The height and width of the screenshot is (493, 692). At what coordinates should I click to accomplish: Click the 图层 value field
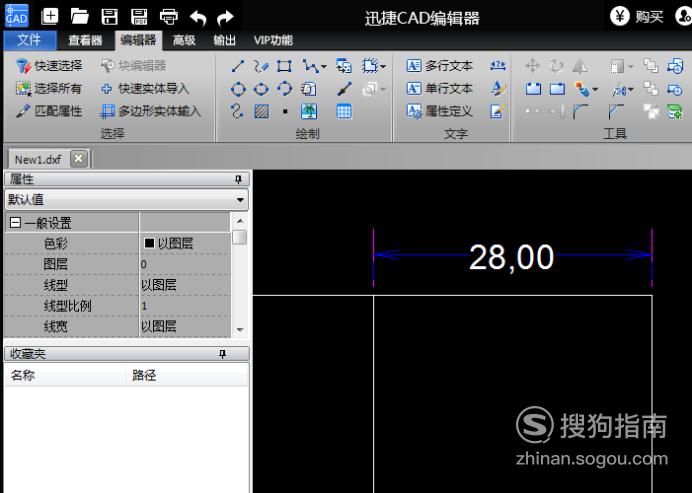point(184,264)
